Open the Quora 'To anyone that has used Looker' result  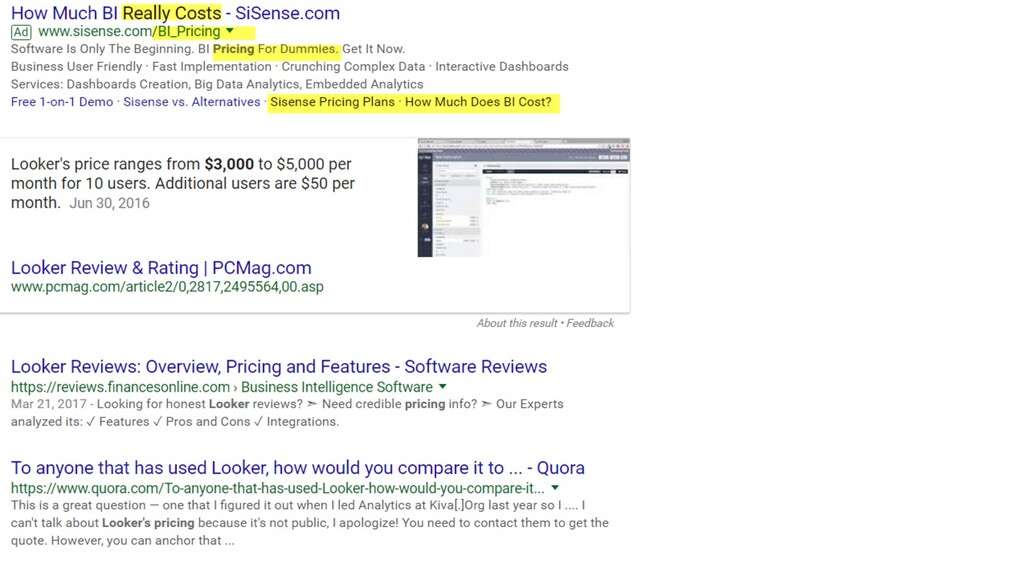click(298, 468)
